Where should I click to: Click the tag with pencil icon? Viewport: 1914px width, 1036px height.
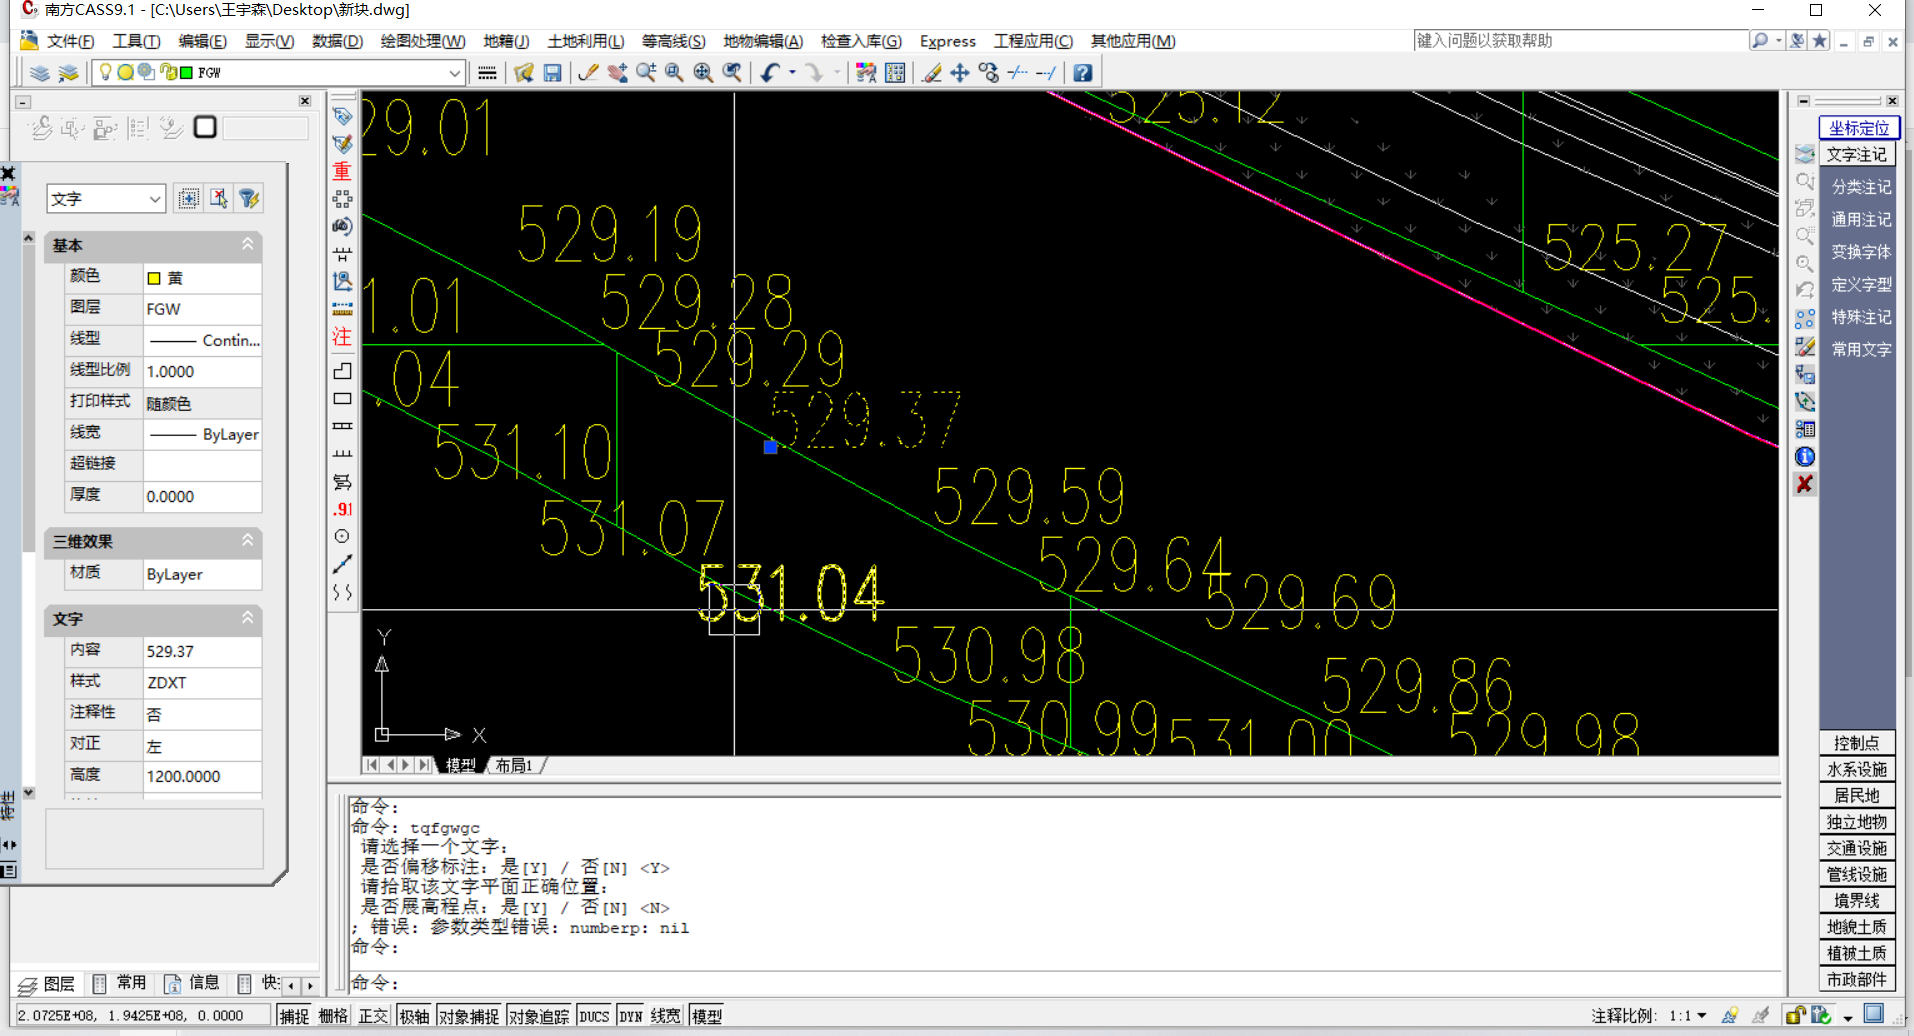pos(342,144)
